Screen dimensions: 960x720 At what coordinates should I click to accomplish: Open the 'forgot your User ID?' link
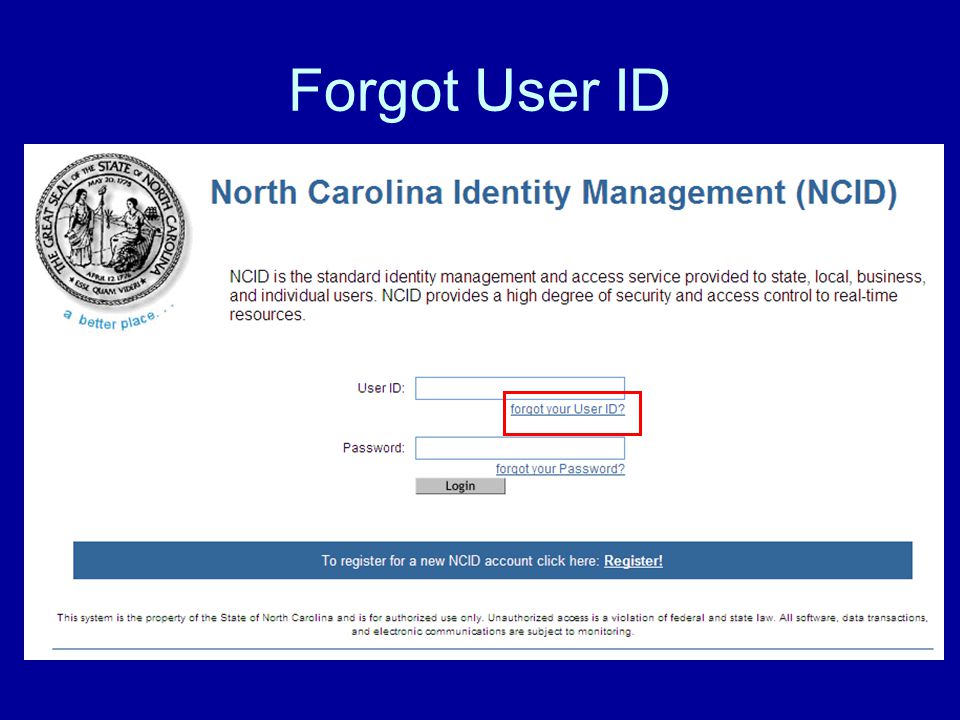pyautogui.click(x=568, y=409)
